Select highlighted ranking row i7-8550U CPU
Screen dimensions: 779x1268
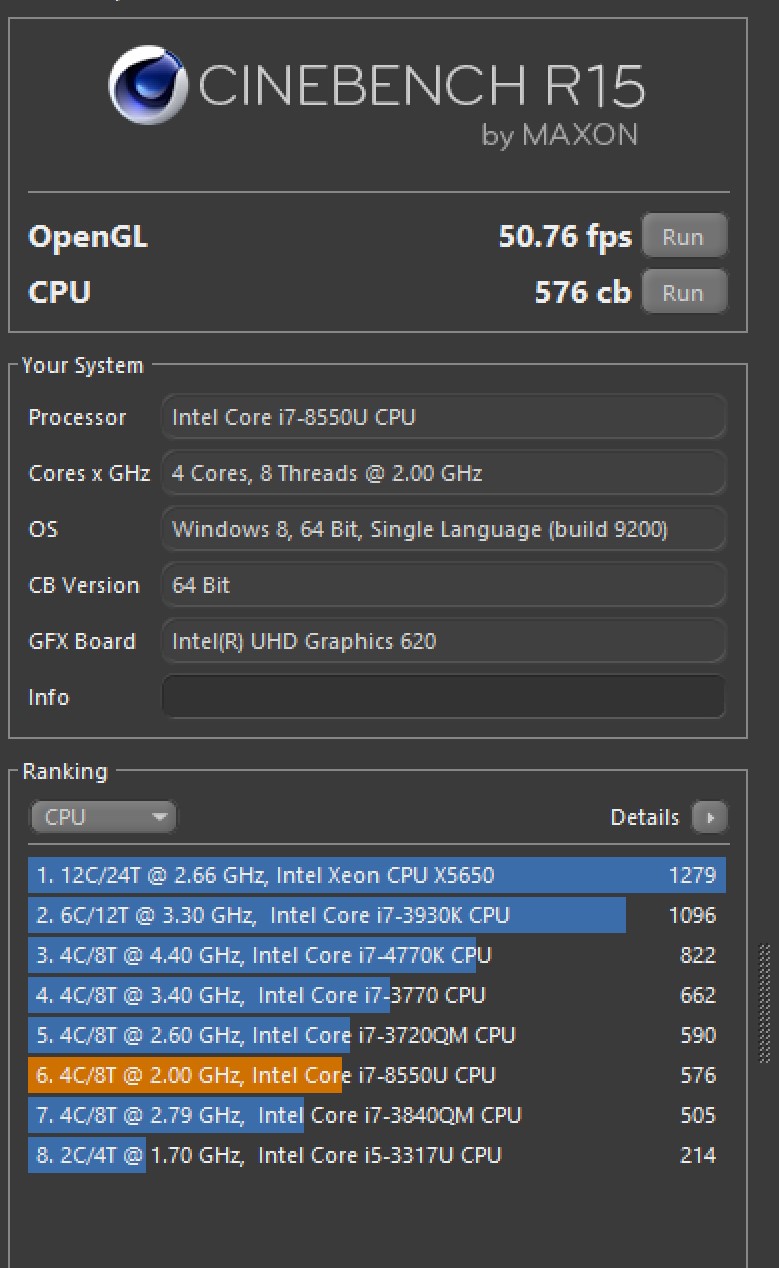tap(377, 1075)
